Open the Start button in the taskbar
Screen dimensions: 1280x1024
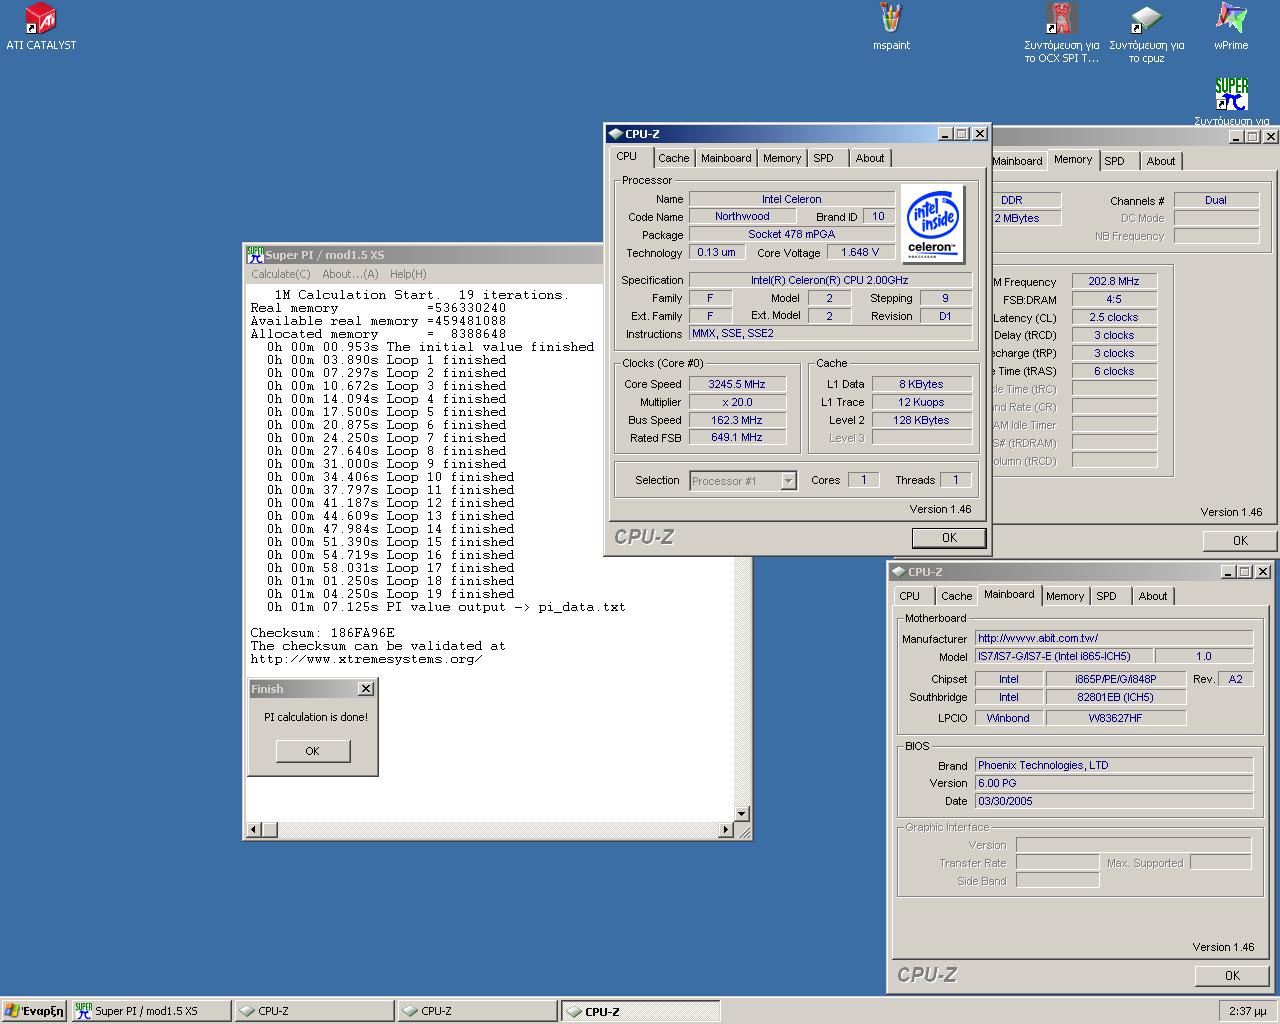pos(34,1011)
